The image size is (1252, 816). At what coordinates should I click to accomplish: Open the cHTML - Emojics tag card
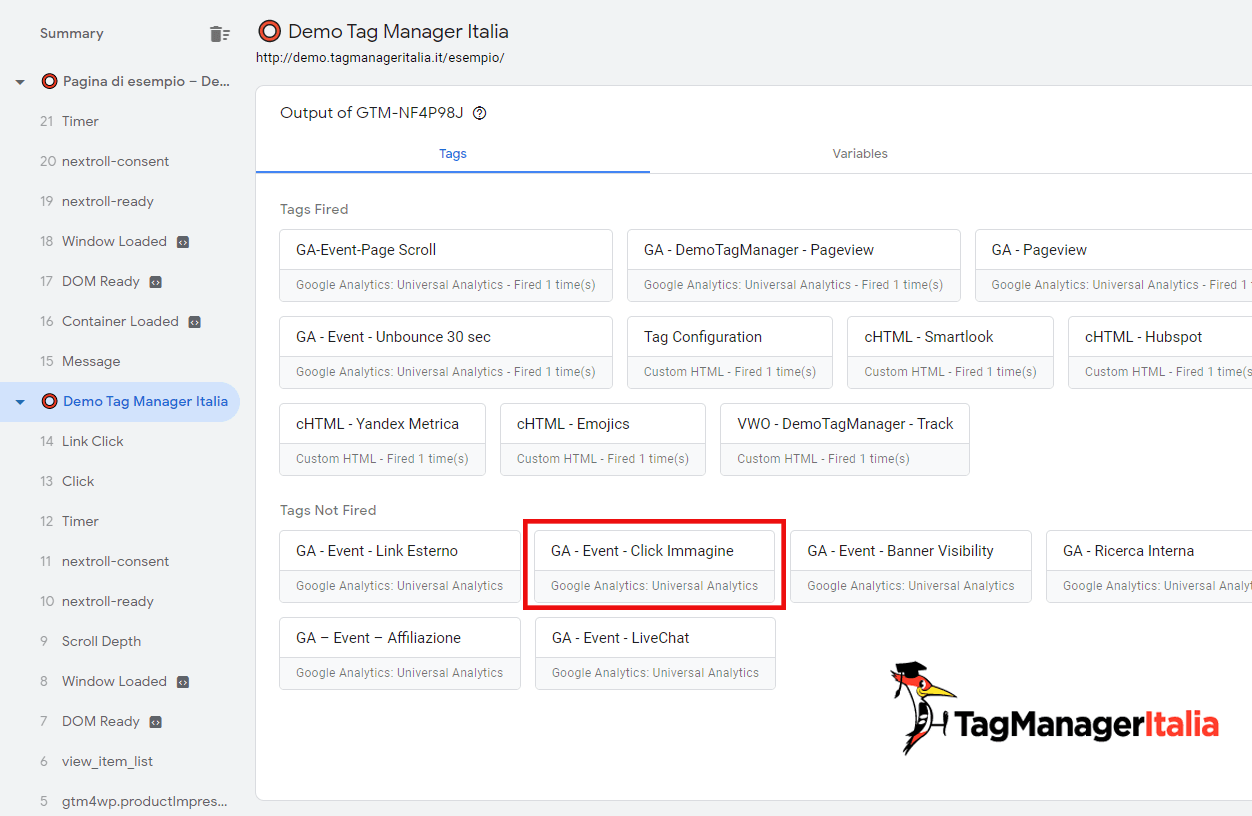(603, 440)
